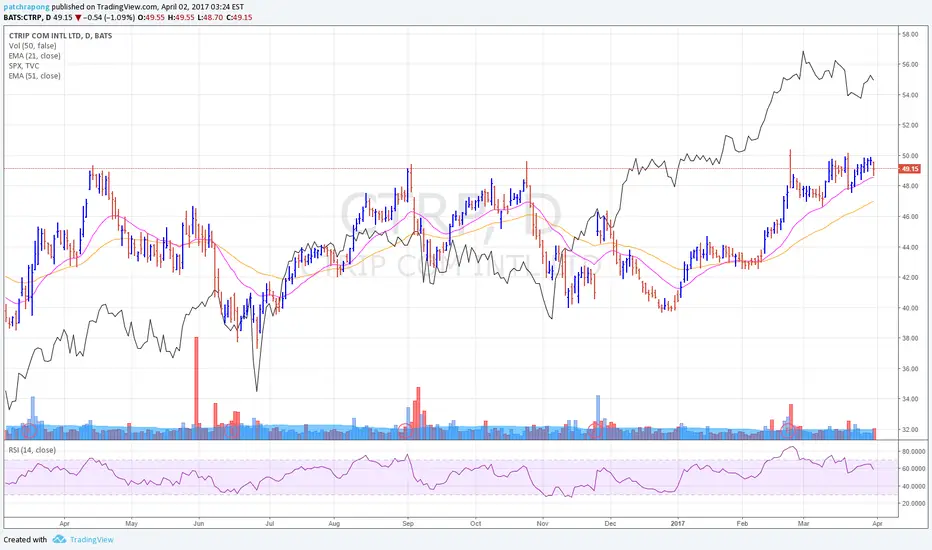
Task: Click the 40.00 price axis label
Action: (910, 308)
